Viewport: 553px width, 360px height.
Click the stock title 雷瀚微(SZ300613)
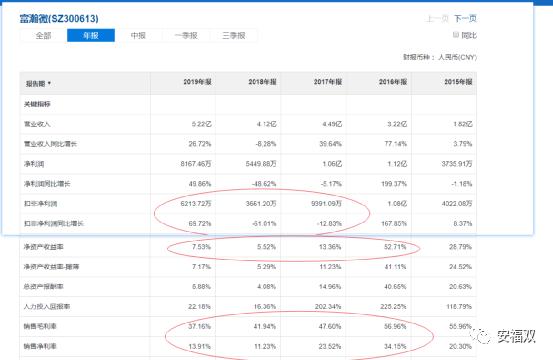coord(59,19)
